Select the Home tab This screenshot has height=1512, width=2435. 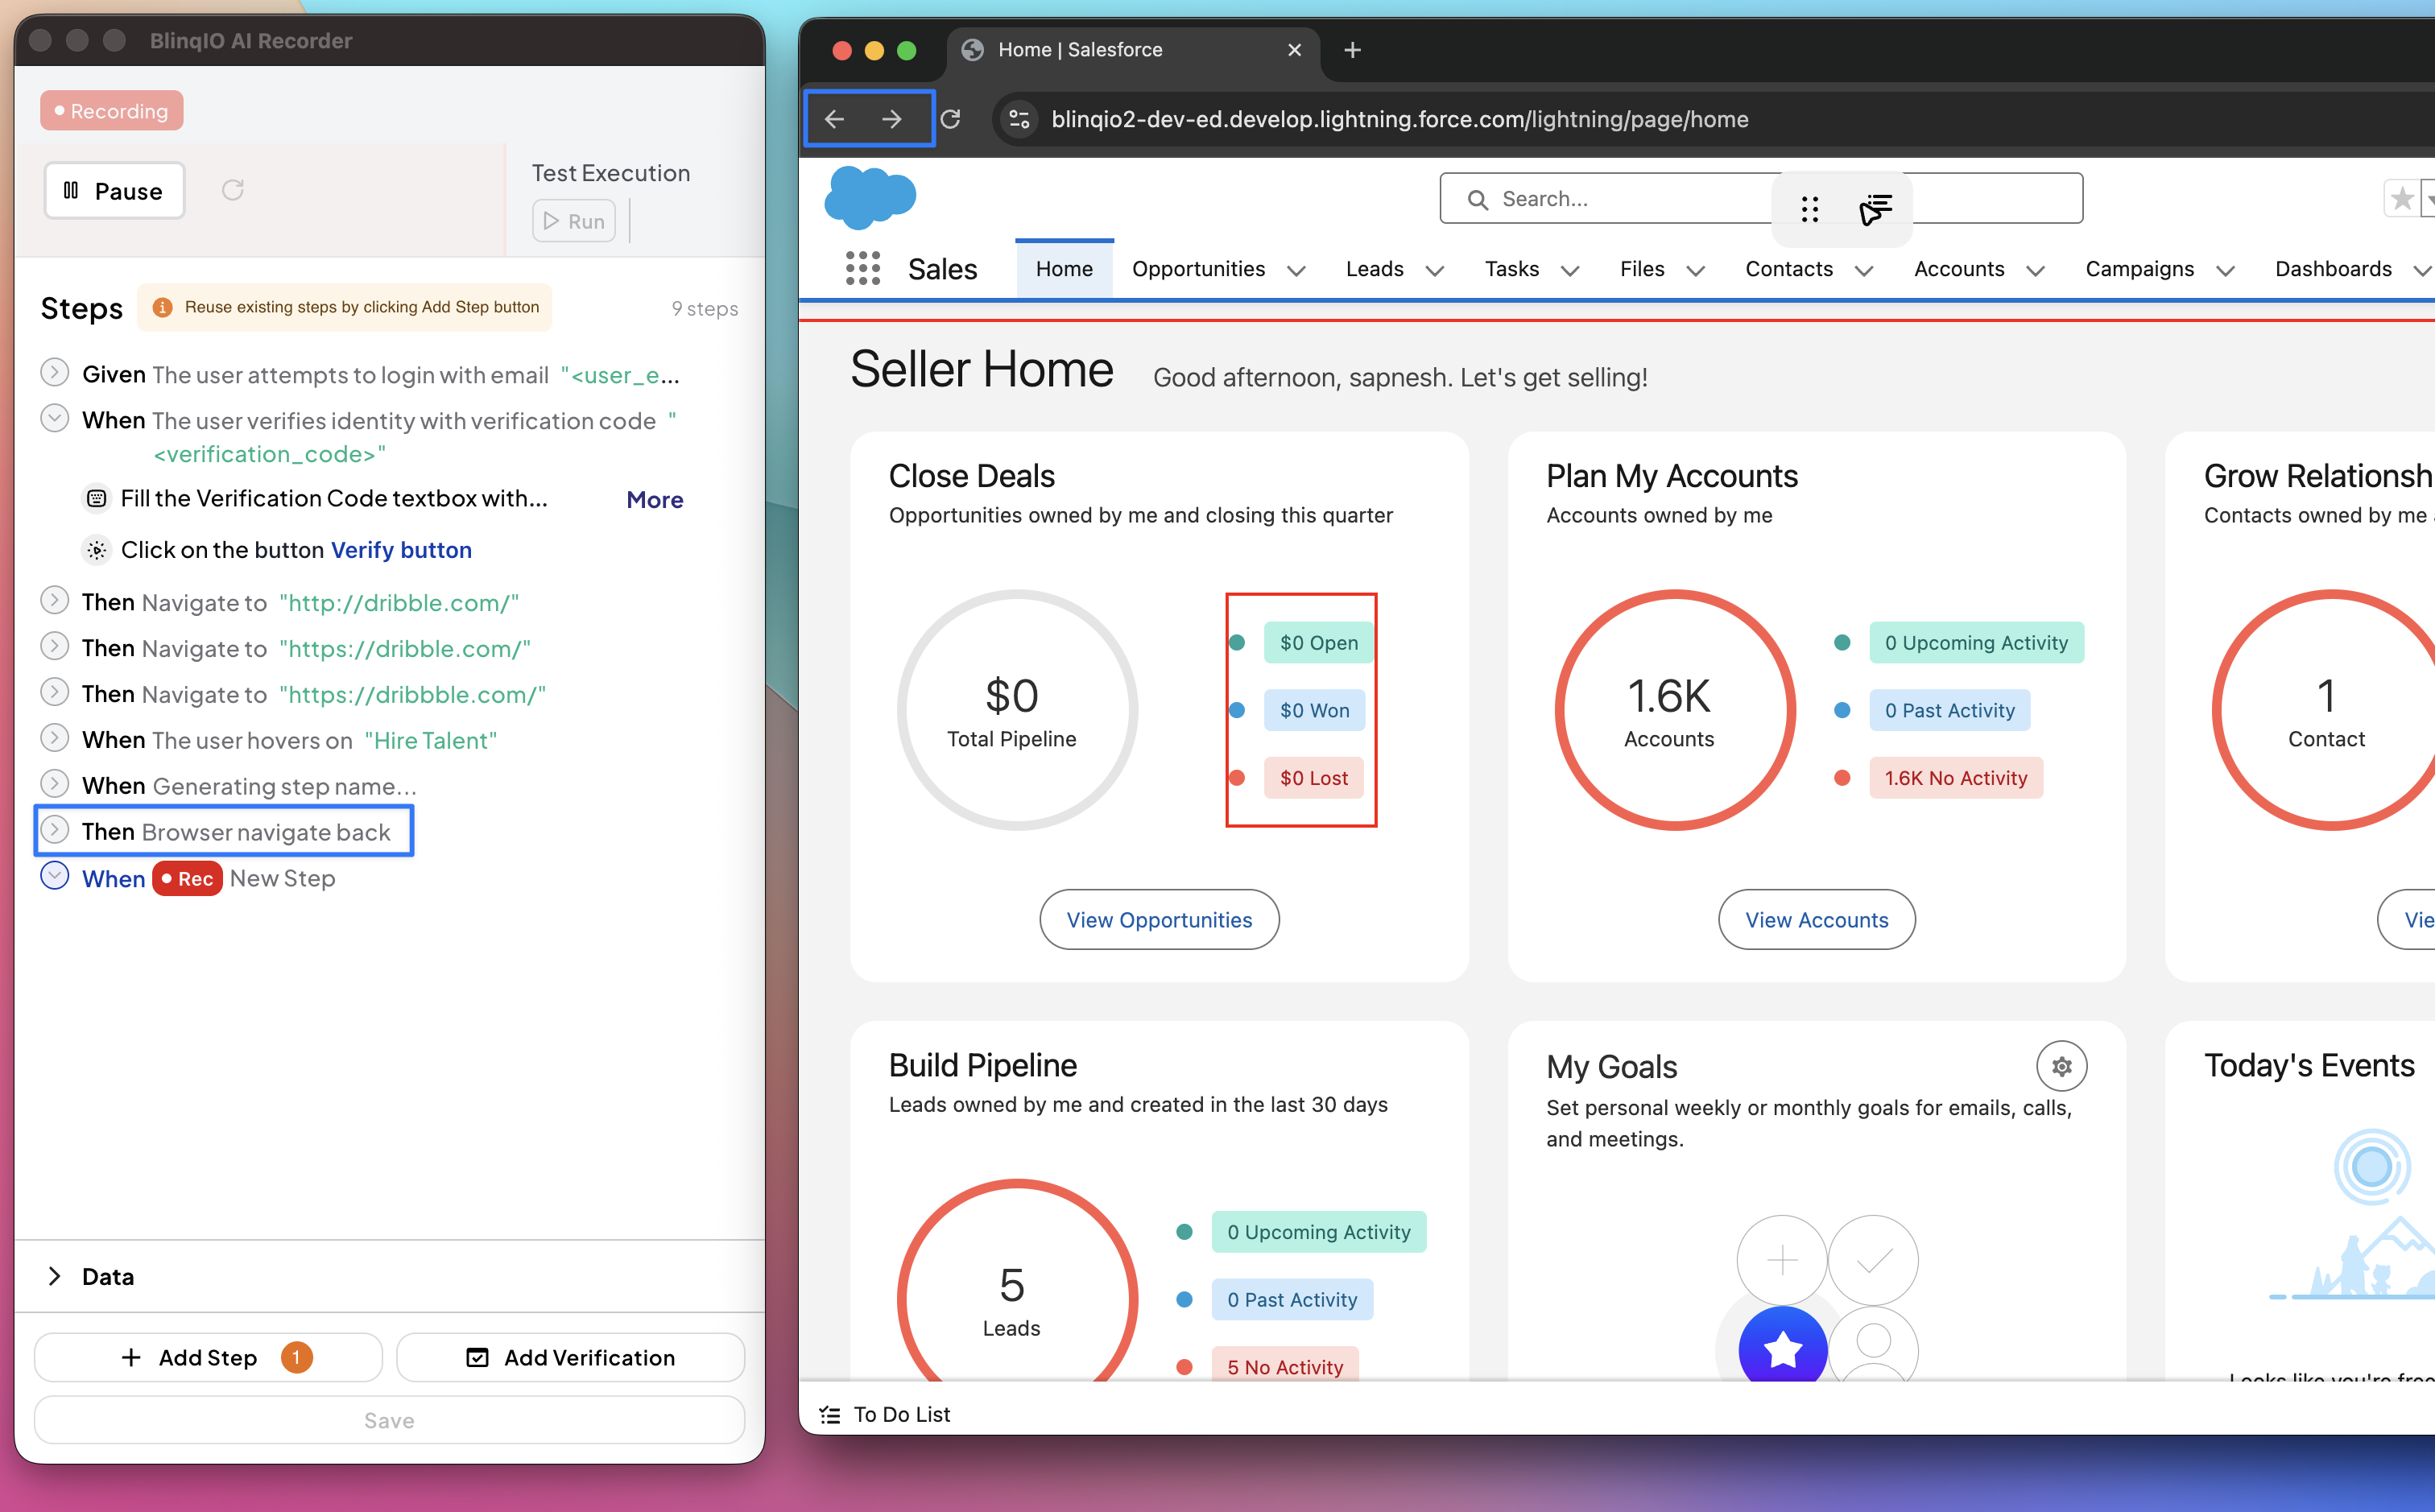tap(1064, 268)
